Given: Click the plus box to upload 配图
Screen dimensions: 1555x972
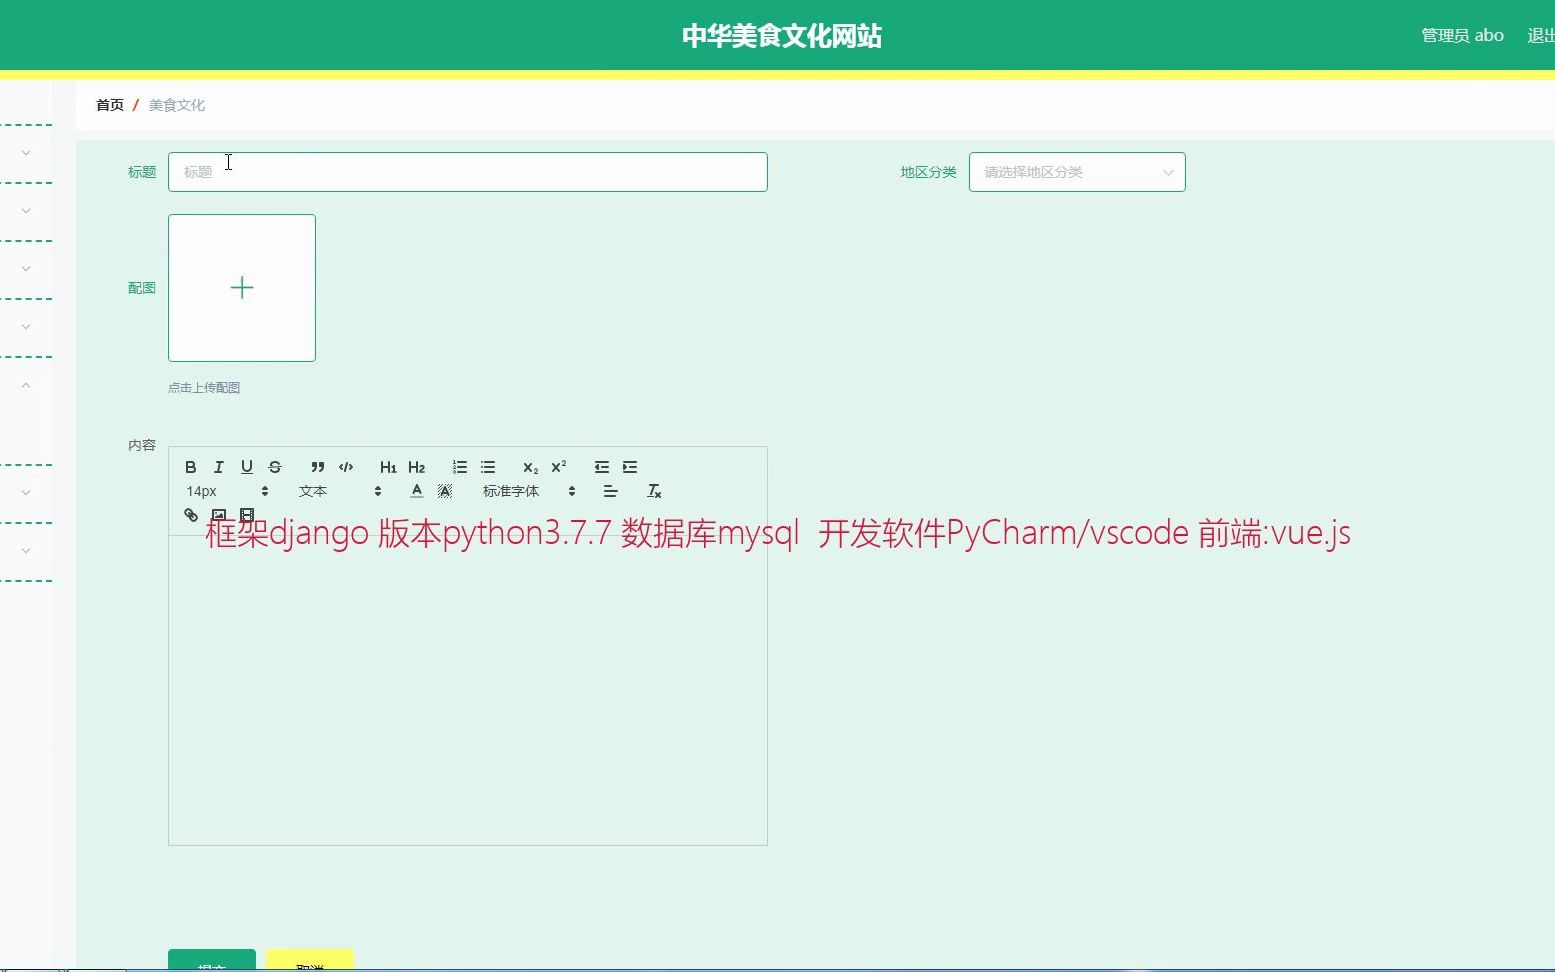Looking at the screenshot, I should 242,288.
